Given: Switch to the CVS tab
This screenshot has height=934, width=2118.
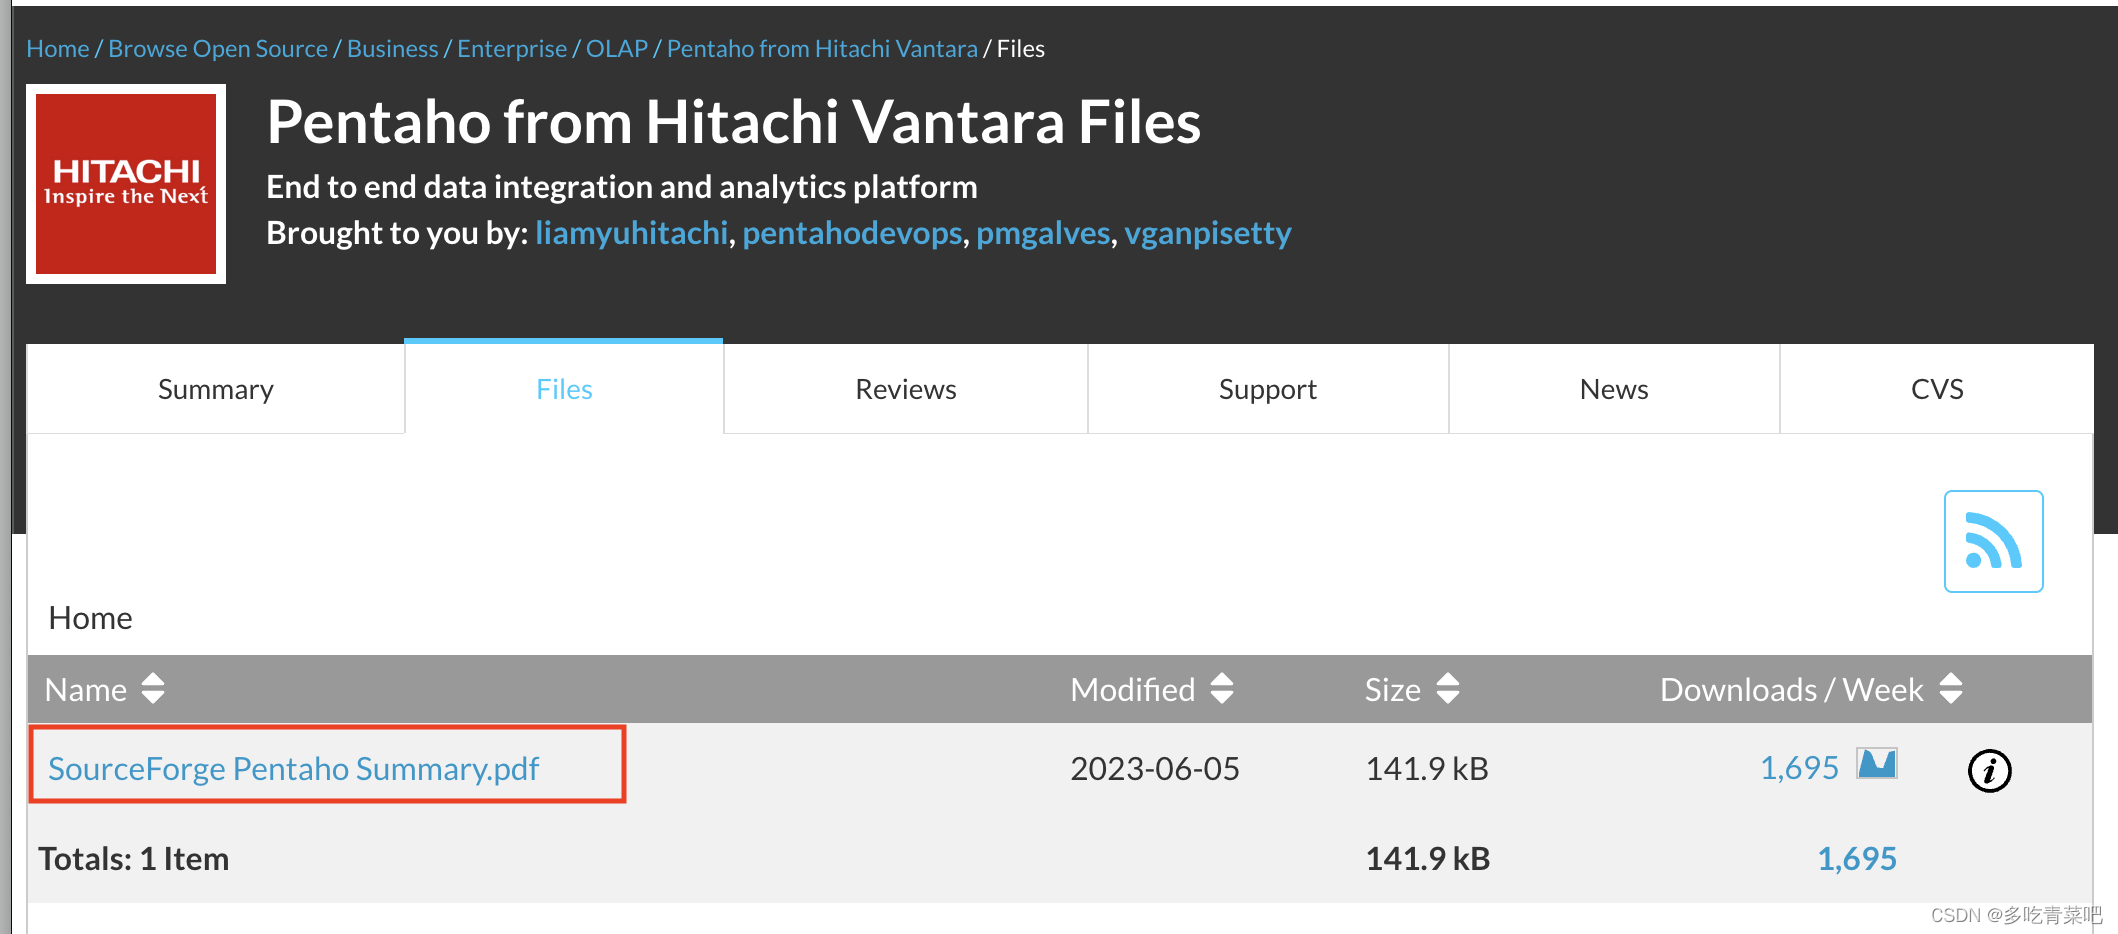Looking at the screenshot, I should pos(1937,389).
